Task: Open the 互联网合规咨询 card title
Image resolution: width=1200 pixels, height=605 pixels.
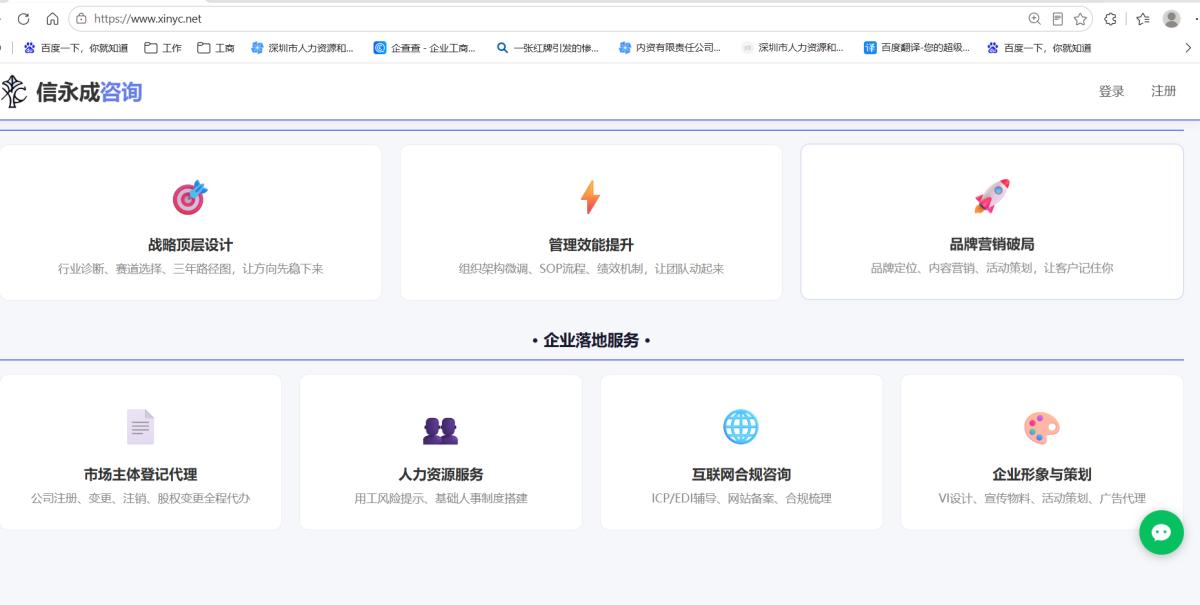Action: pos(741,475)
